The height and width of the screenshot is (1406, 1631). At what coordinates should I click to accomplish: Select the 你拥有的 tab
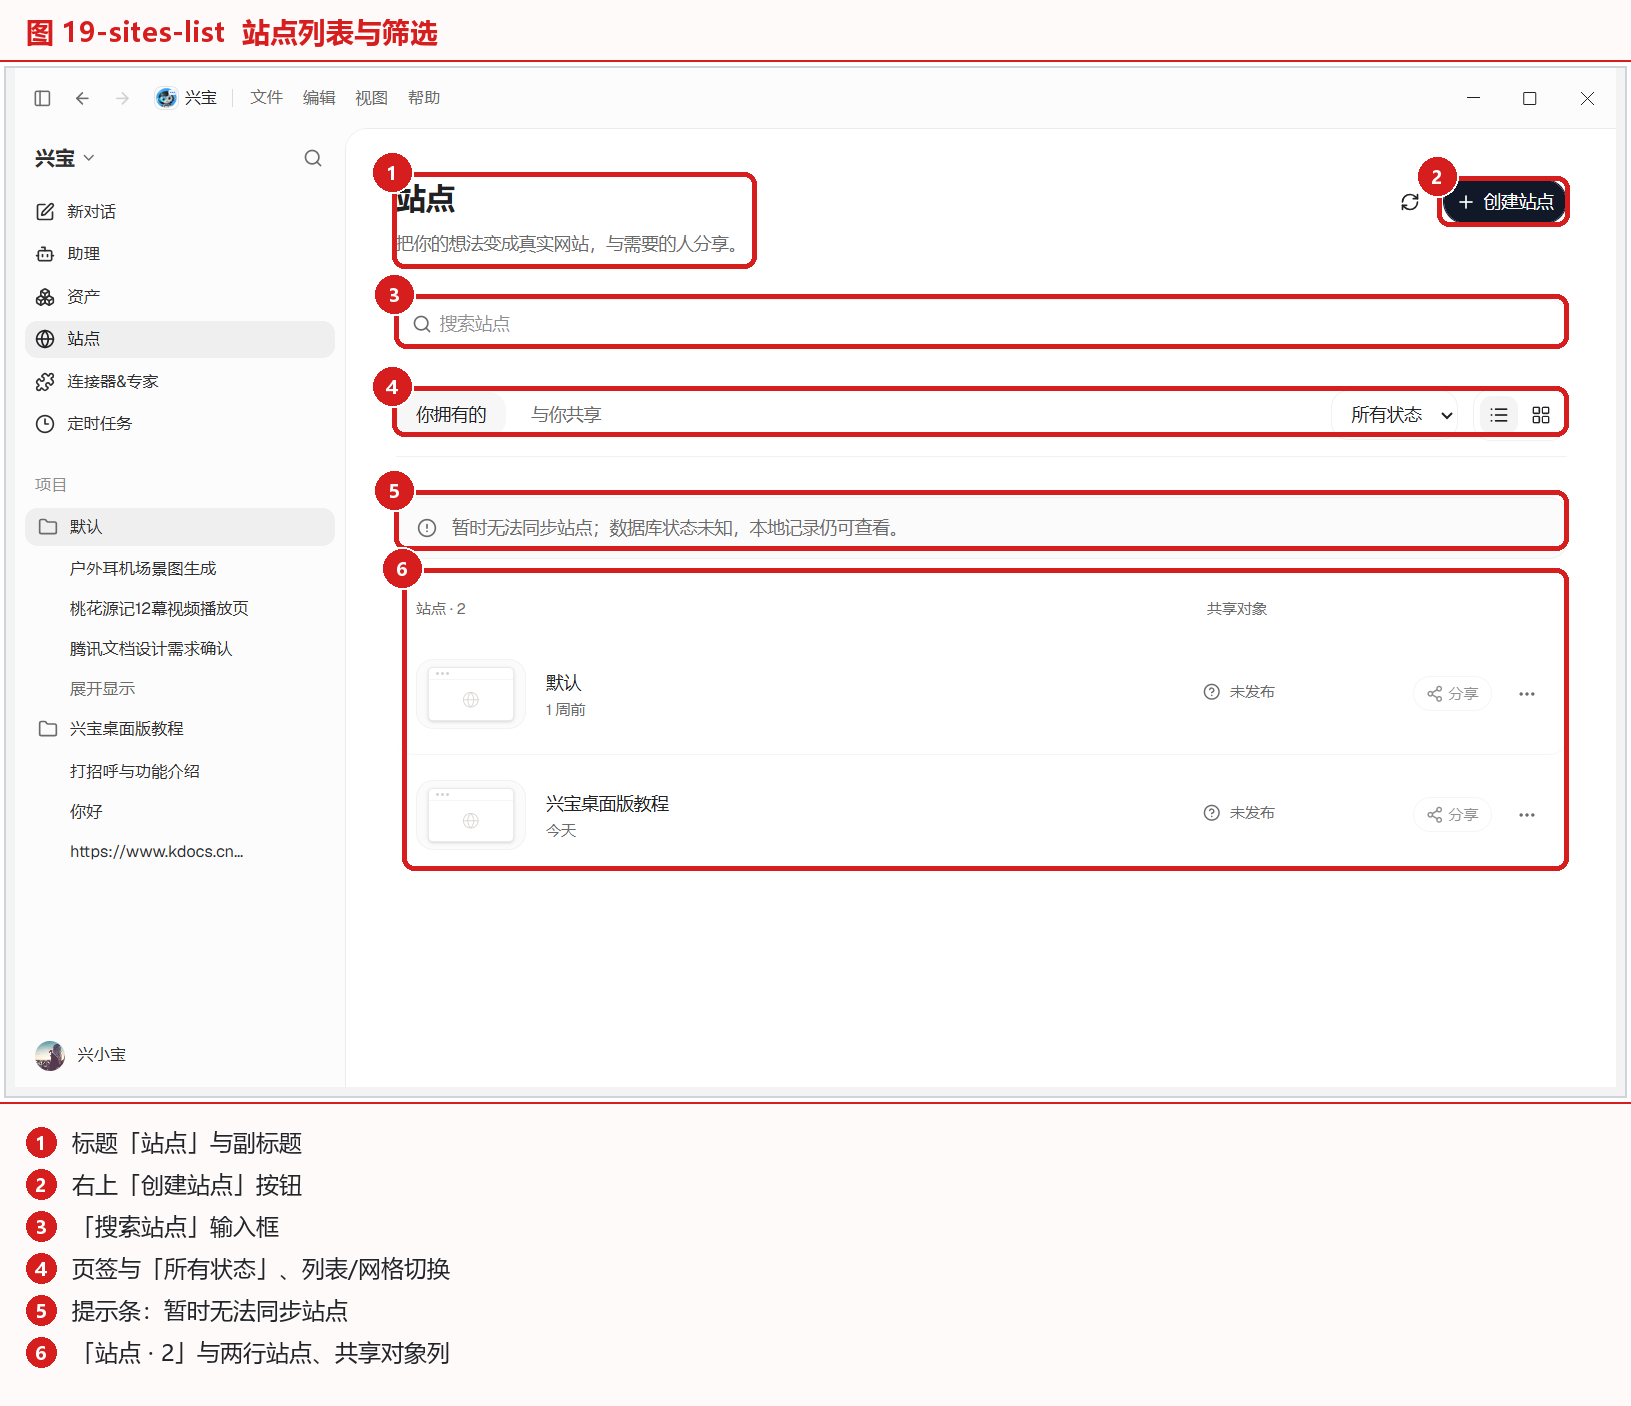[451, 415]
